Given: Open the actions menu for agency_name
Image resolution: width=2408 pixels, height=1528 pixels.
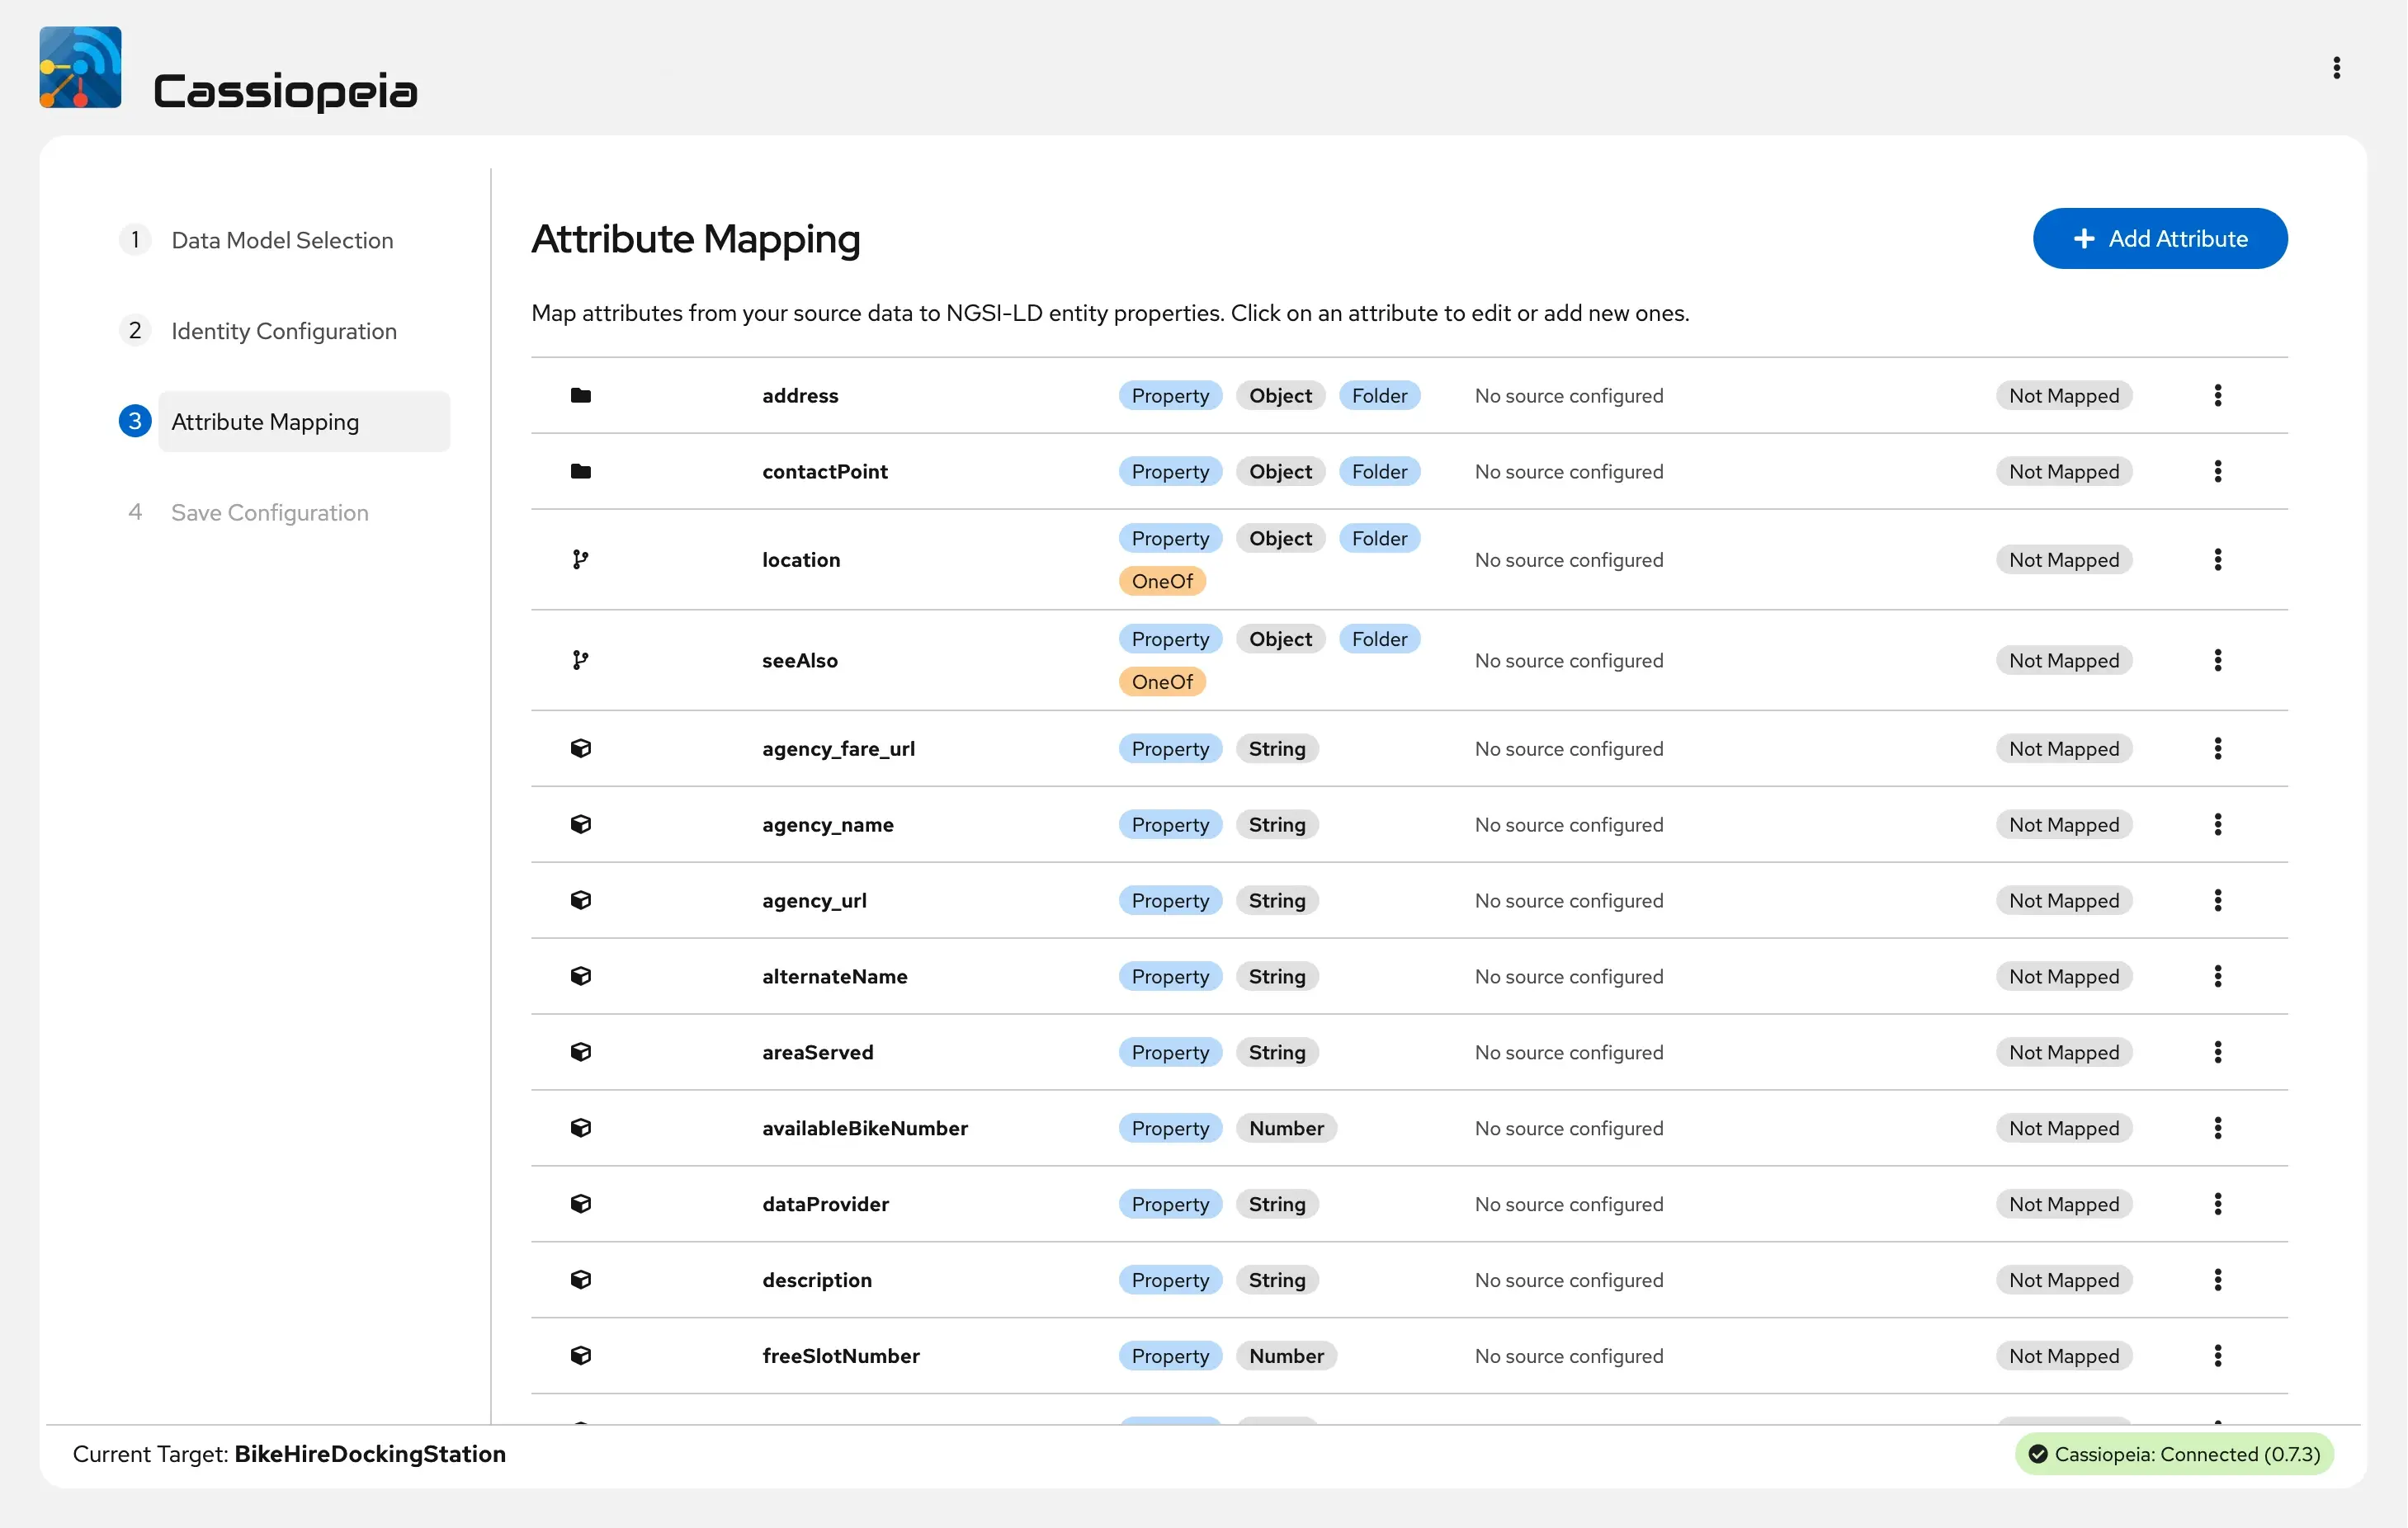Looking at the screenshot, I should (2217, 824).
